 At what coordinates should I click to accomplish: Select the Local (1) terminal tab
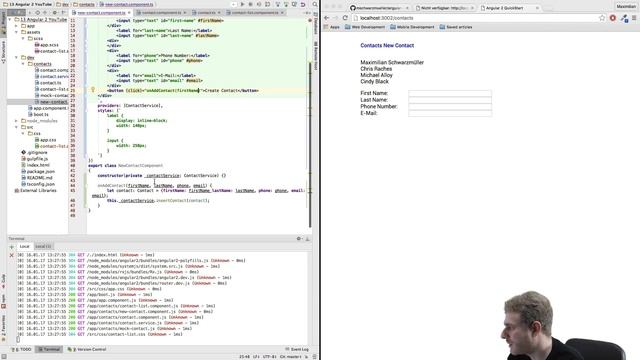[x=43, y=247]
